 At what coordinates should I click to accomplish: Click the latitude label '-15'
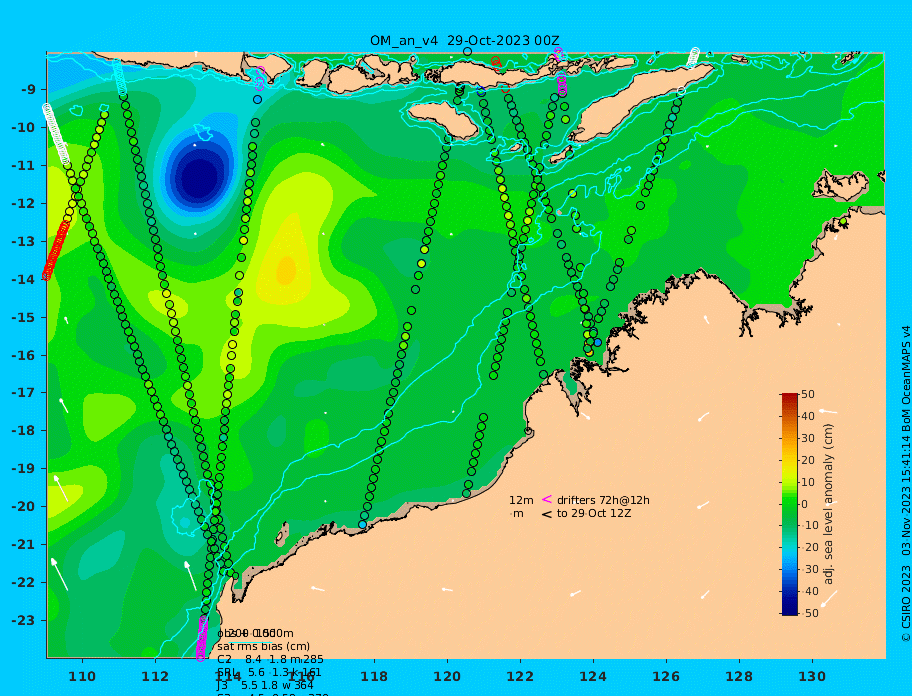pyautogui.click(x=22, y=317)
